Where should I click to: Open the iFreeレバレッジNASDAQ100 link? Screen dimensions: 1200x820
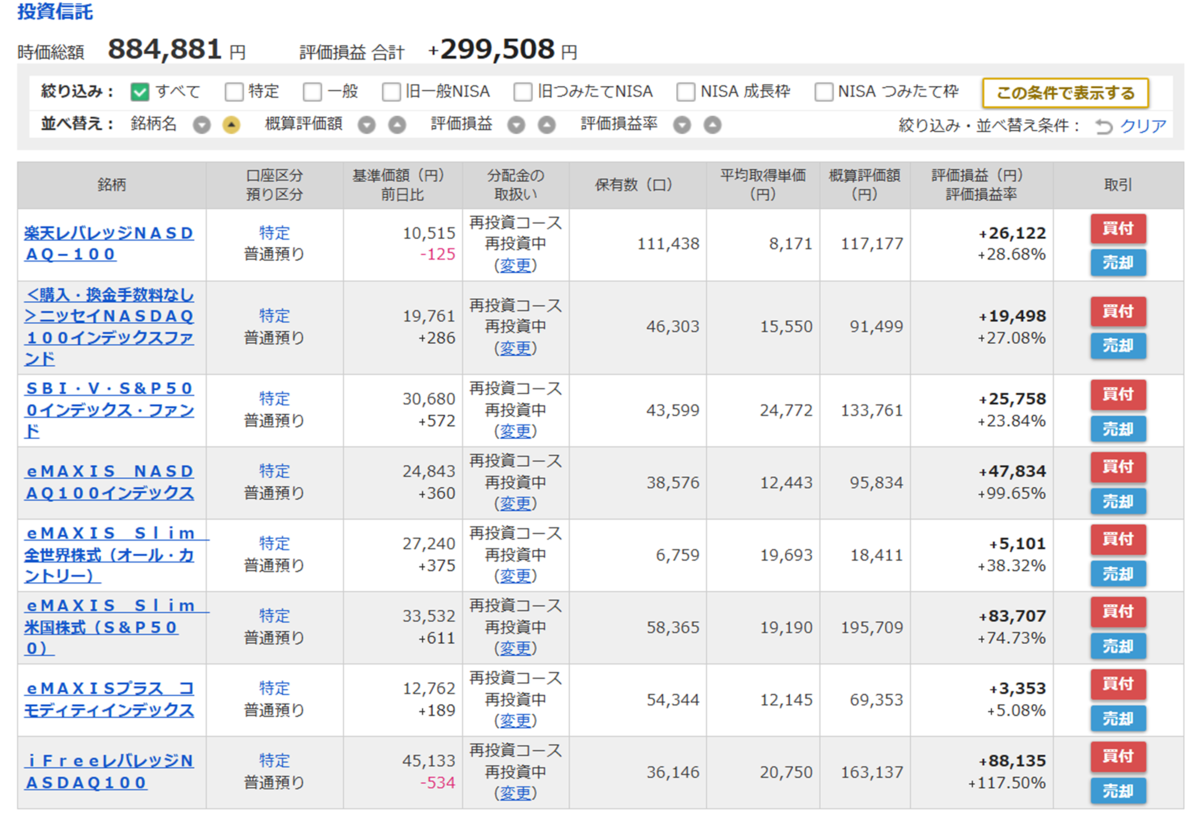[x=109, y=772]
